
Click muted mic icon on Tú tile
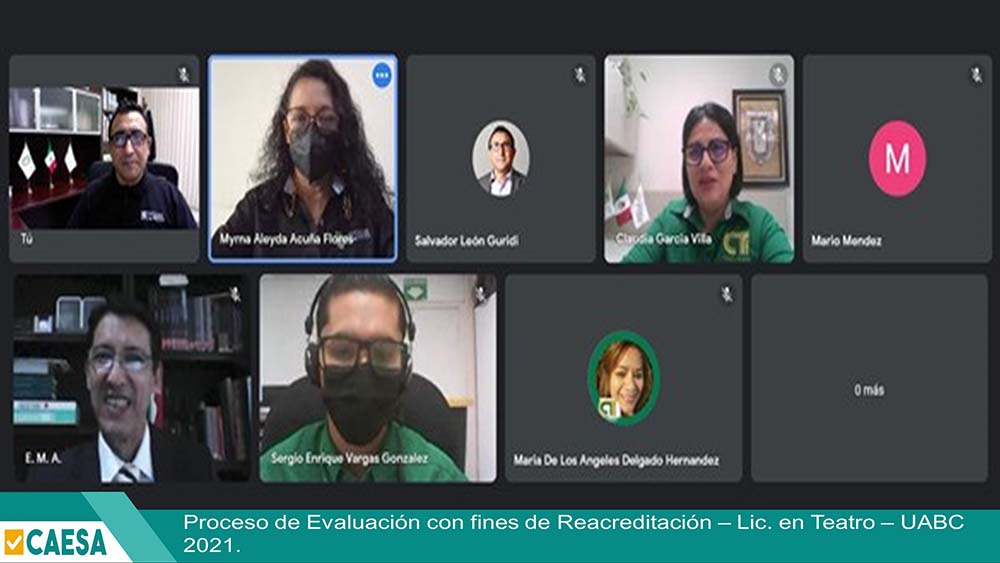(x=184, y=75)
